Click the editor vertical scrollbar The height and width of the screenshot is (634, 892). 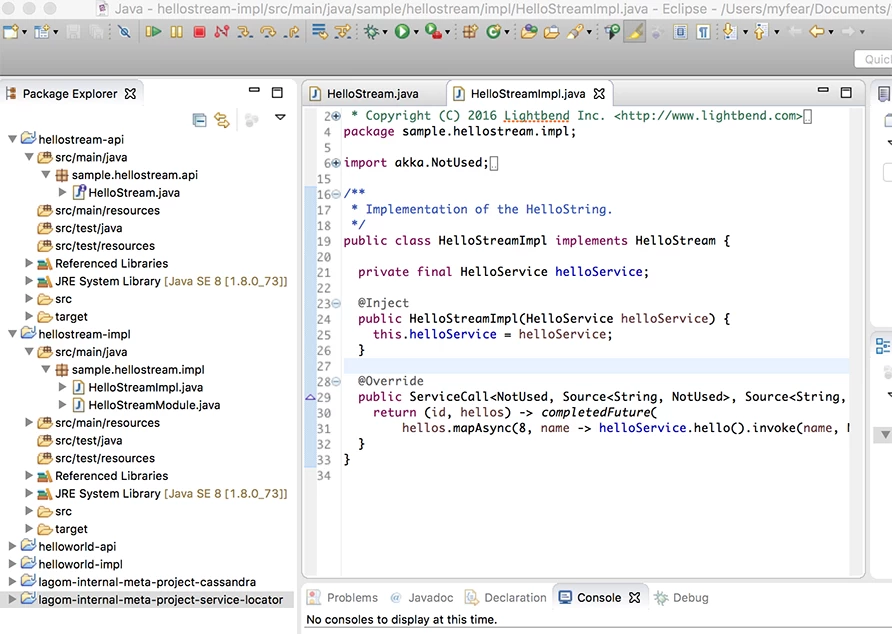(x=857, y=341)
